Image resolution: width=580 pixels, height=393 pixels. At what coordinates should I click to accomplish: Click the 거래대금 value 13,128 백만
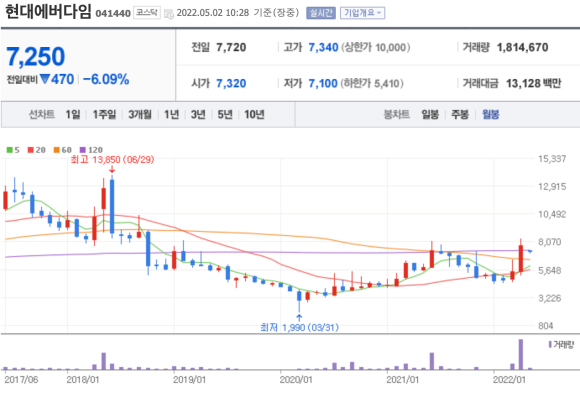(x=533, y=83)
